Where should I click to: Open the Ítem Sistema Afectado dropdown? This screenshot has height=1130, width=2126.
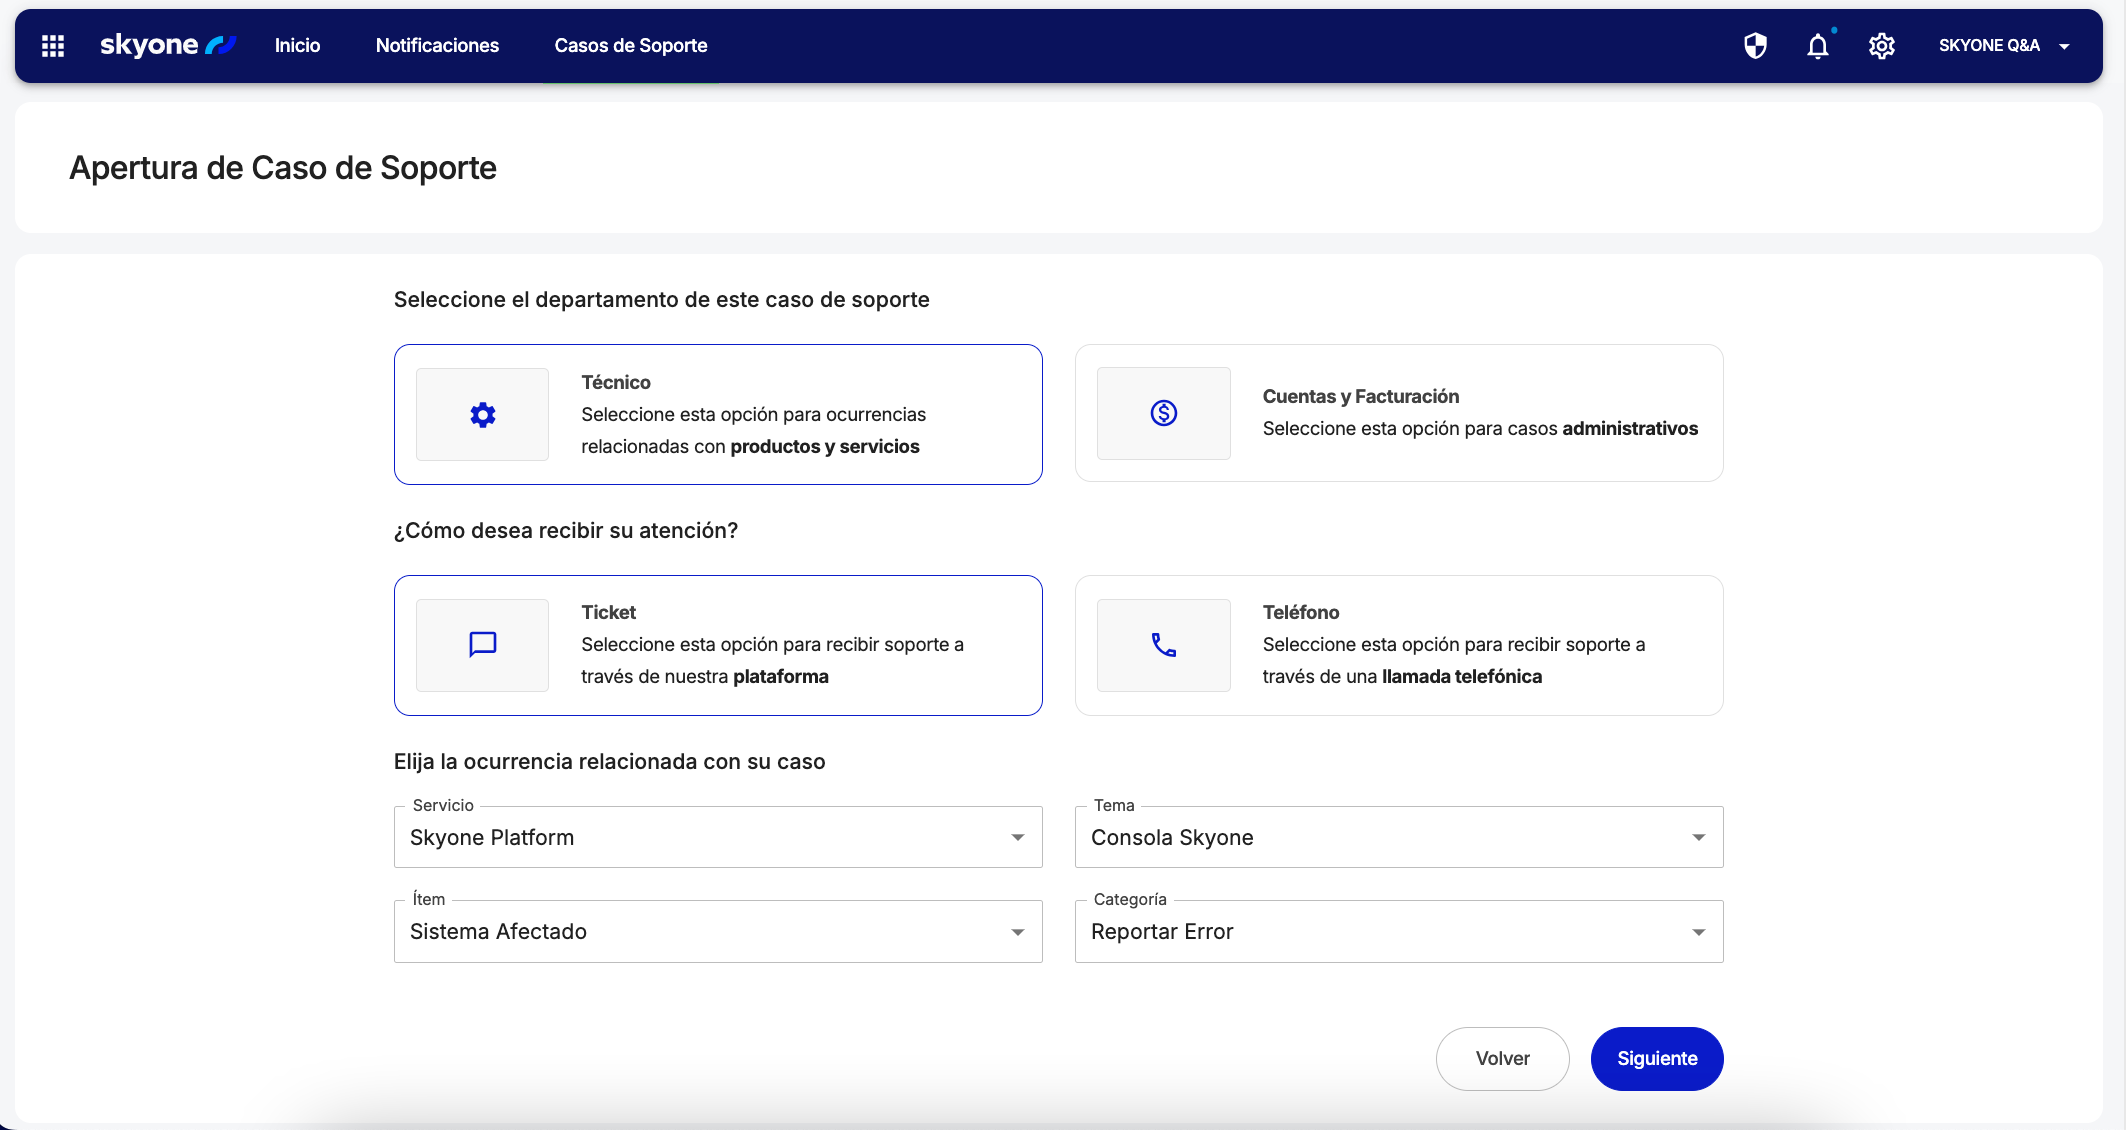pos(717,932)
